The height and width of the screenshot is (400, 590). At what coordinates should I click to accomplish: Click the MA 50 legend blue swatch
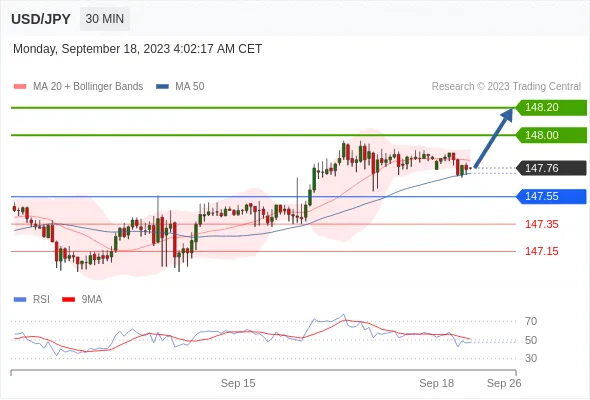[162, 87]
